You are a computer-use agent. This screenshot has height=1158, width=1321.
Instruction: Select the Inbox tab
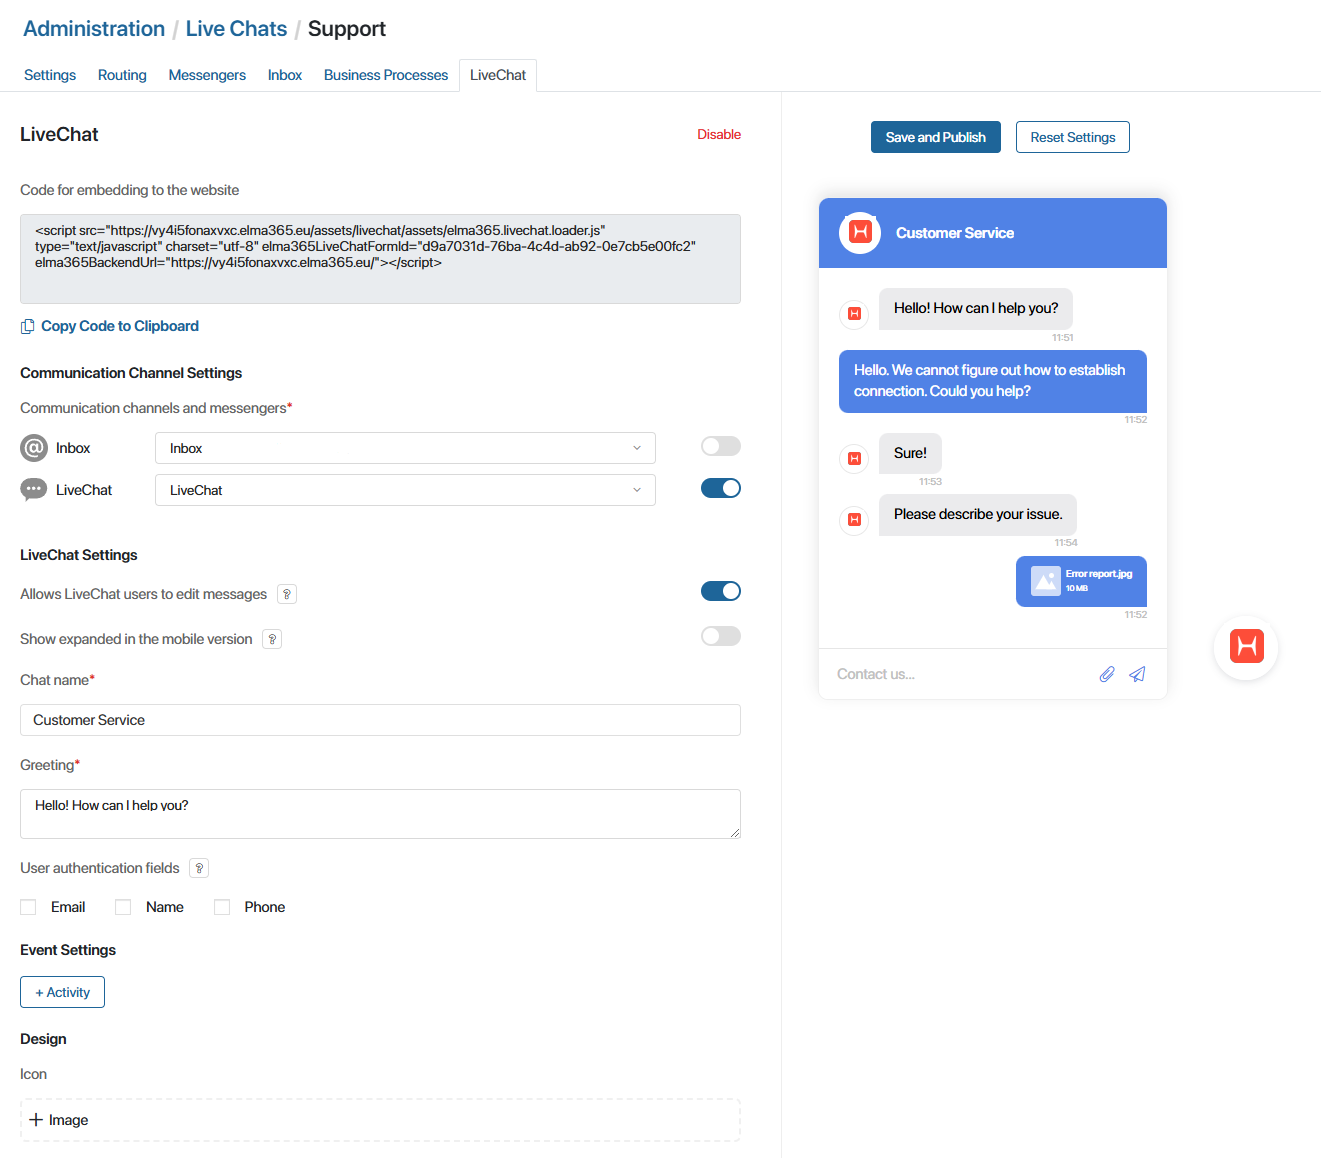(x=285, y=75)
